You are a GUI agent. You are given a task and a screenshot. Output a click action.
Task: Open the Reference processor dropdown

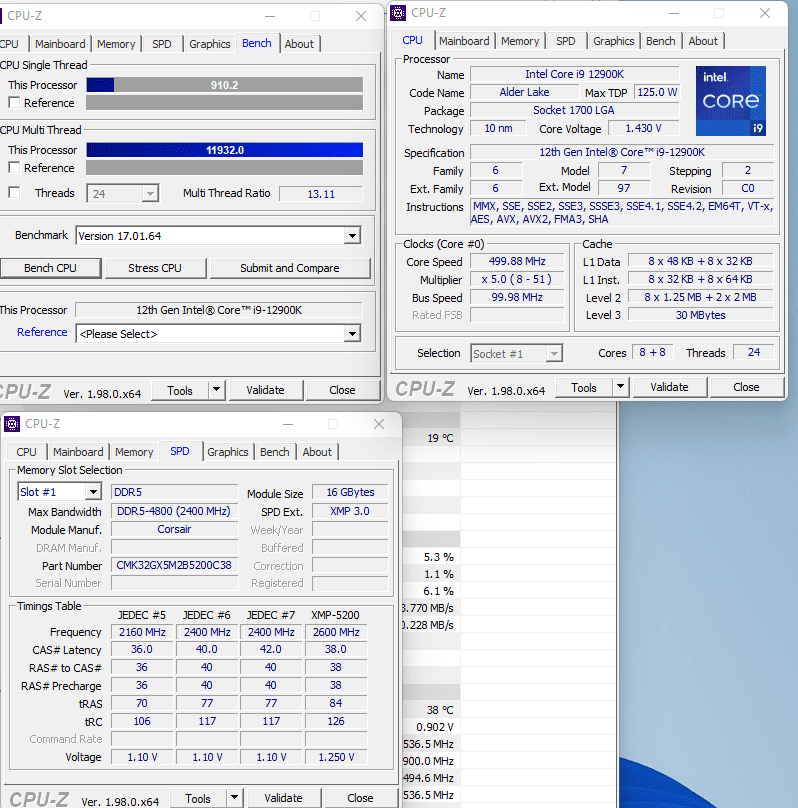click(x=352, y=333)
